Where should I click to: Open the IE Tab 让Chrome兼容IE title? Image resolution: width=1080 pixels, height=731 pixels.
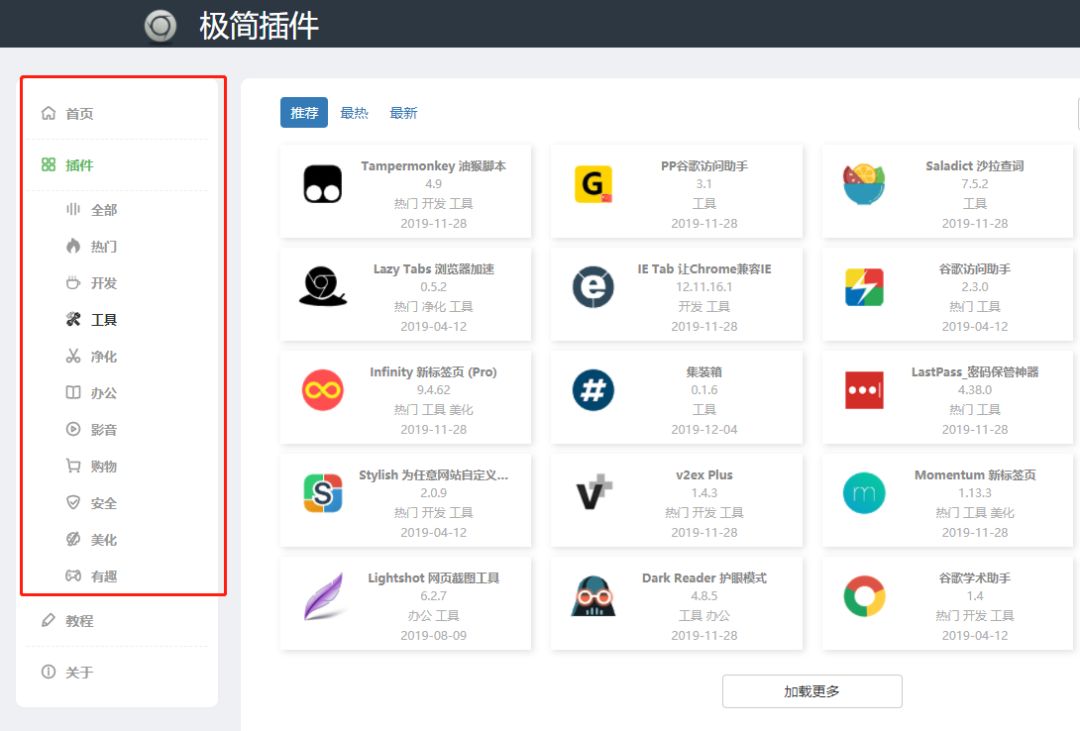pos(704,269)
